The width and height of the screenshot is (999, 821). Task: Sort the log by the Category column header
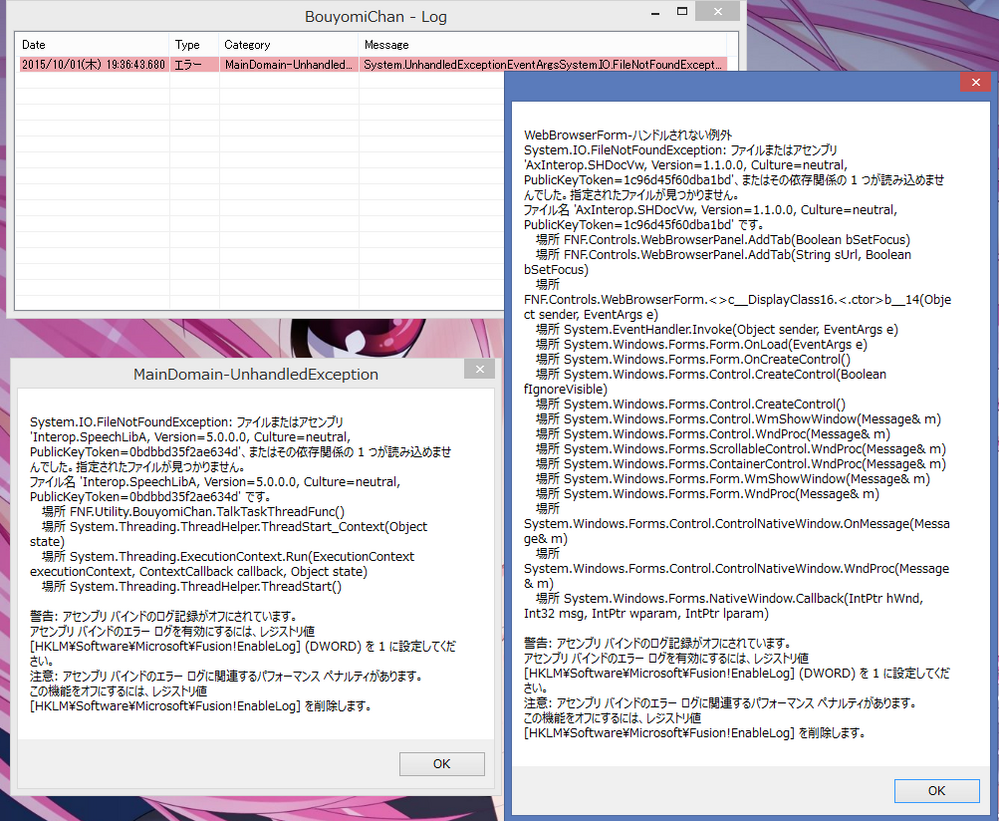pos(289,45)
